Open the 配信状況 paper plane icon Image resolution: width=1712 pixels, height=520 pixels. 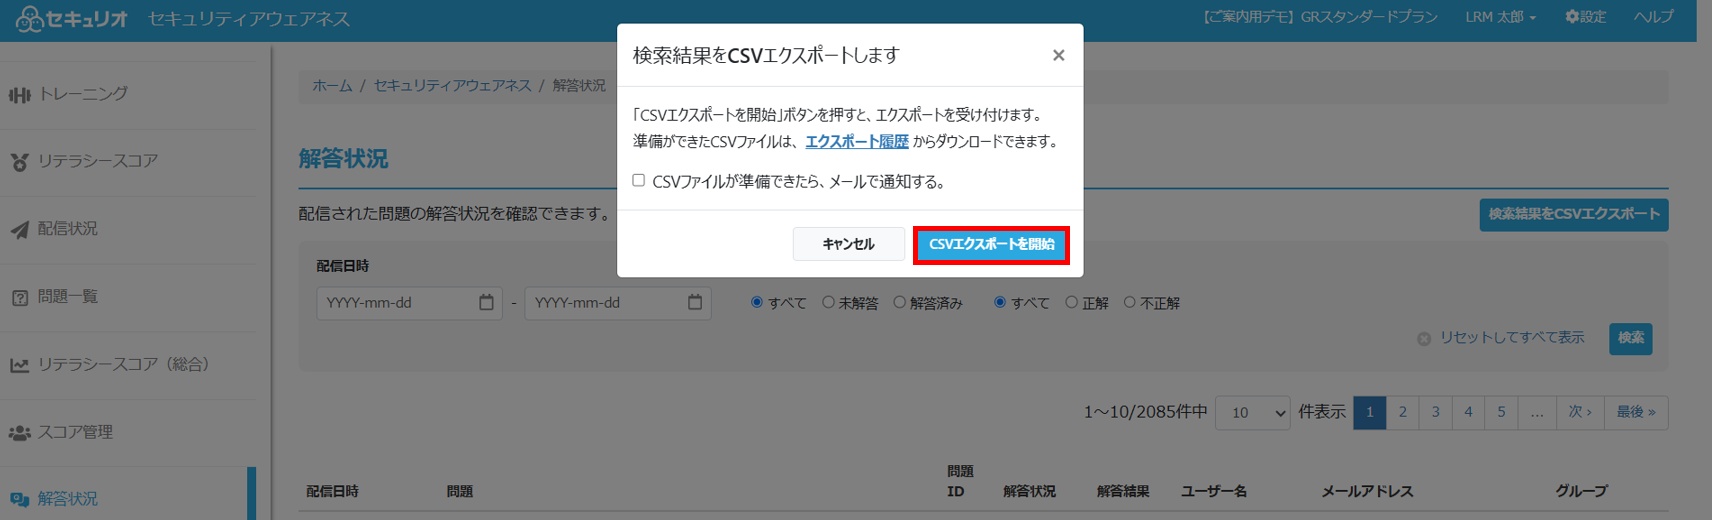[20, 230]
